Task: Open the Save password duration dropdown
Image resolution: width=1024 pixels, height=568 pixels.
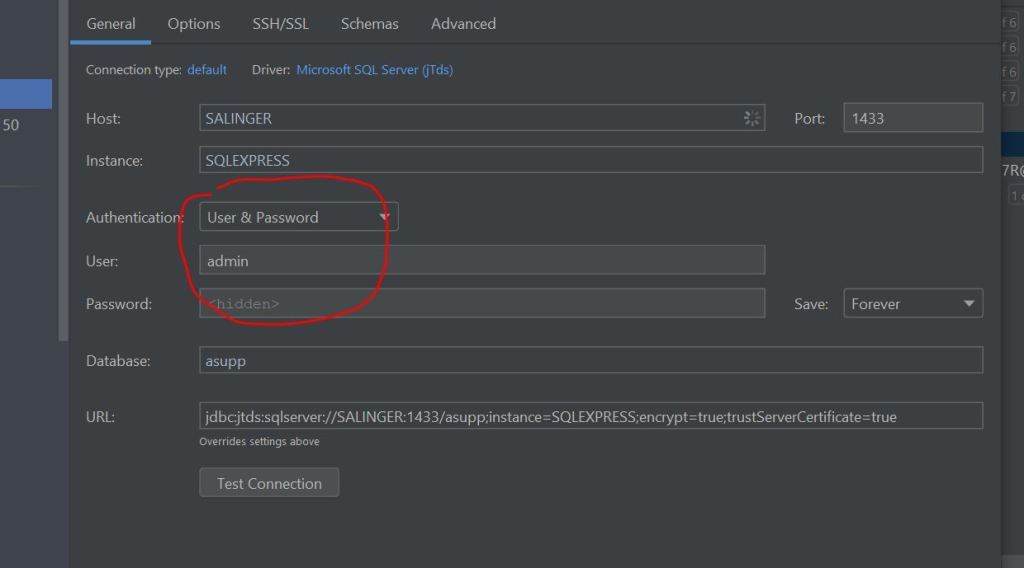Action: [x=913, y=304]
